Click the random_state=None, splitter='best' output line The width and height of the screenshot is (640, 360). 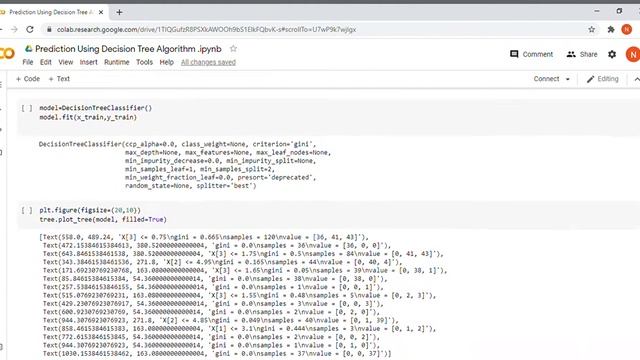tap(191, 186)
